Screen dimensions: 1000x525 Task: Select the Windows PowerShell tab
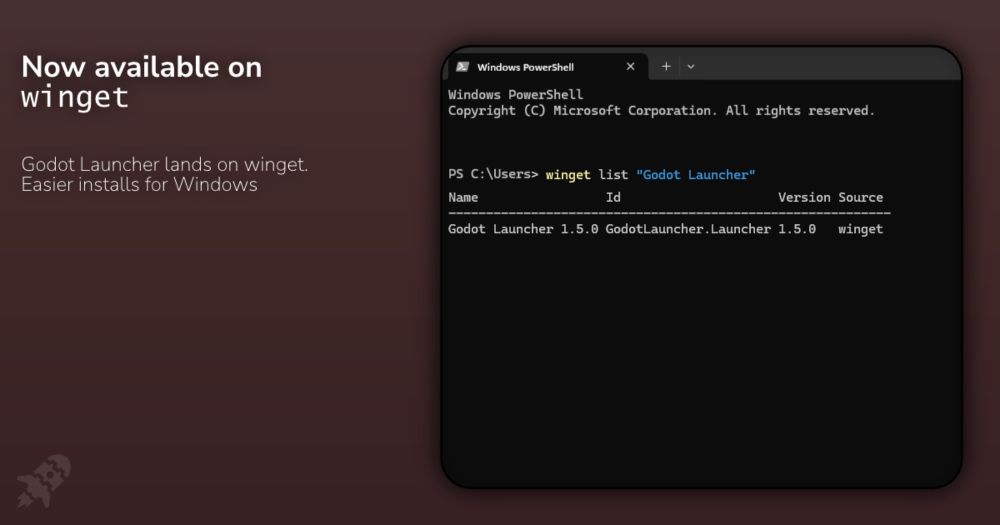point(548,67)
